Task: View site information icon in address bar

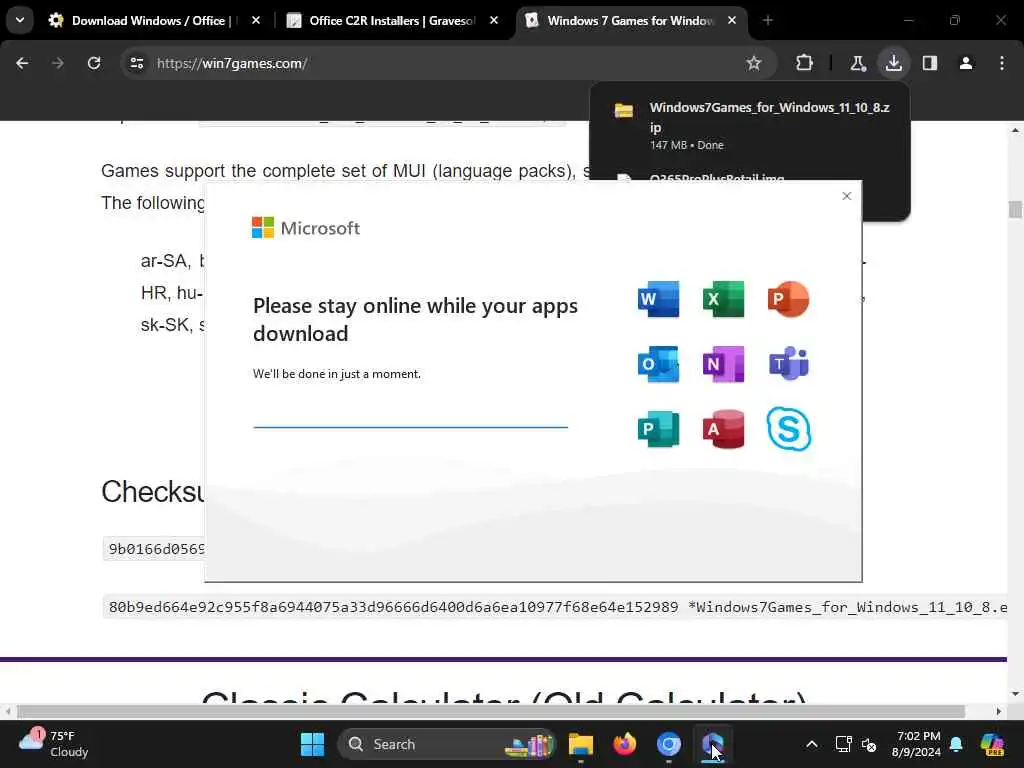Action: tap(136, 63)
